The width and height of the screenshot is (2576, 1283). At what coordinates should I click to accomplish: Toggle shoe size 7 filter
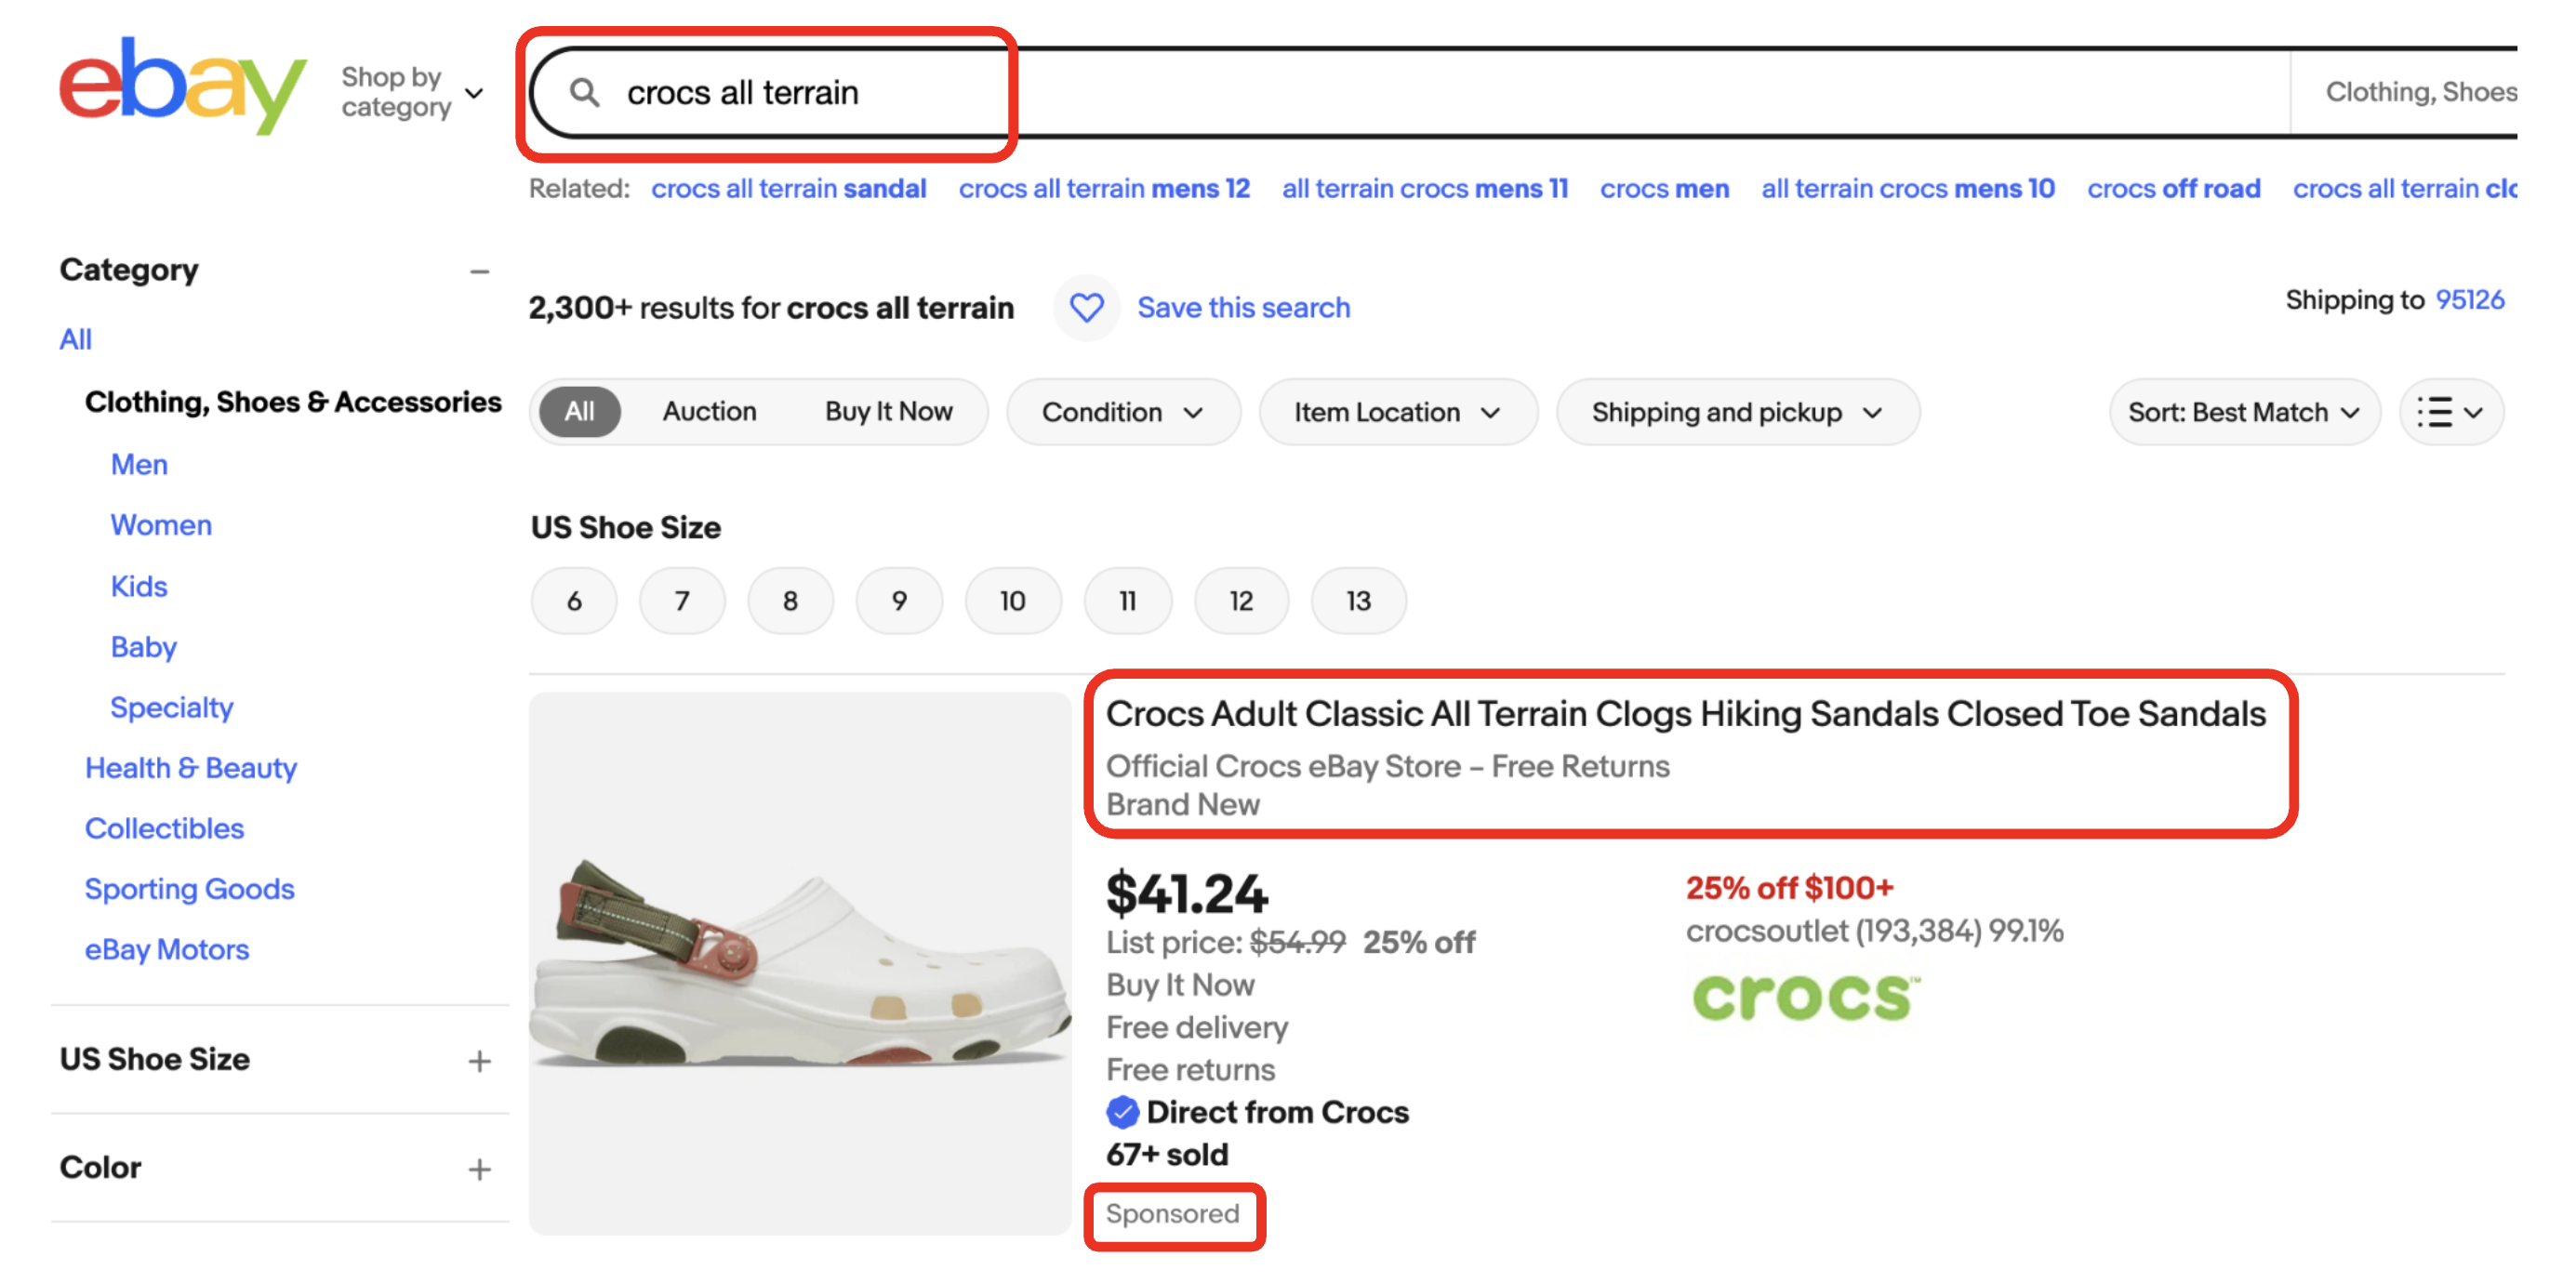682,601
